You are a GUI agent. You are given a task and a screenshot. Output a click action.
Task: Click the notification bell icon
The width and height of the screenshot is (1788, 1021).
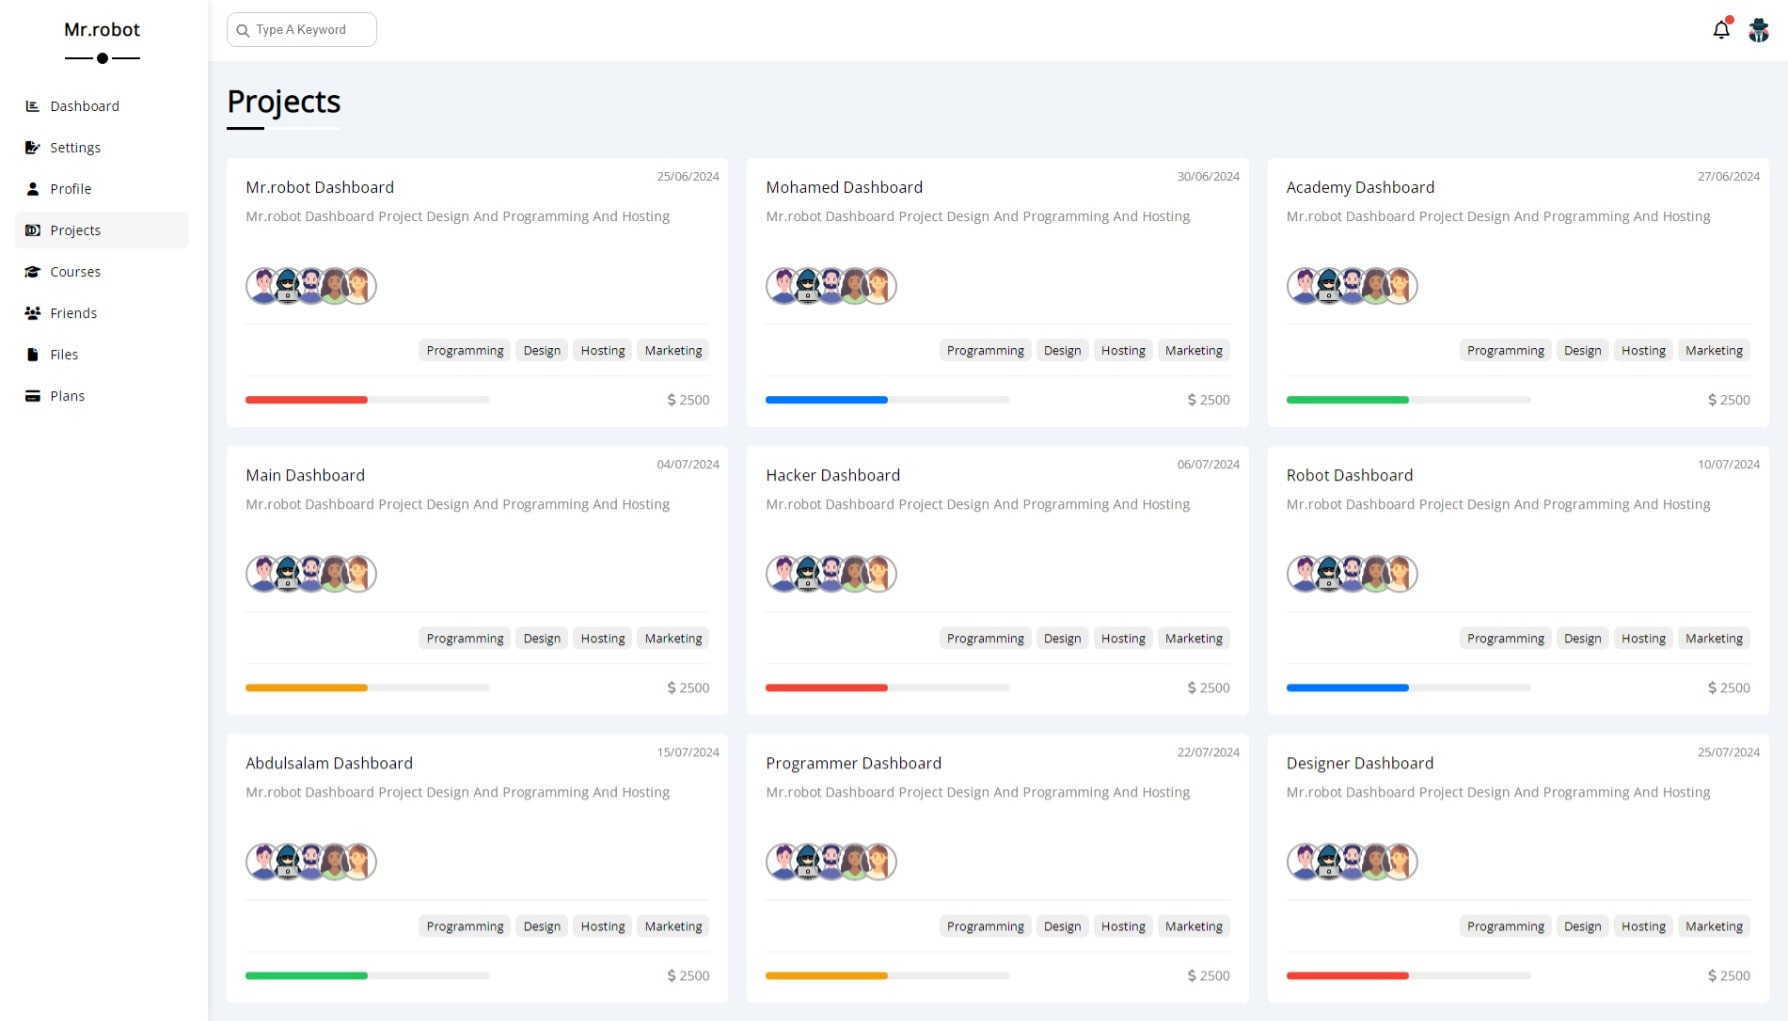[x=1720, y=30]
